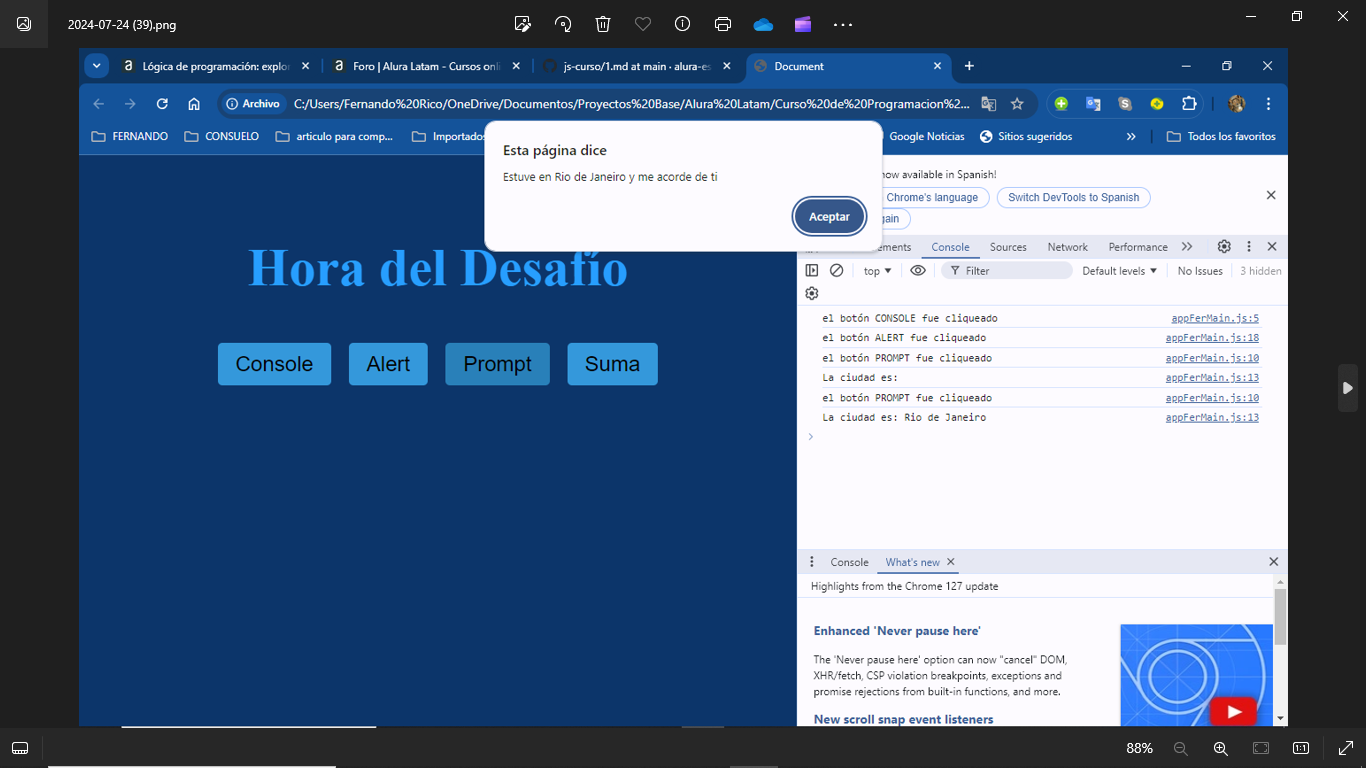Viewport: 1366px width, 768px height.
Task: Open the Photos edit image tool
Action: click(522, 24)
